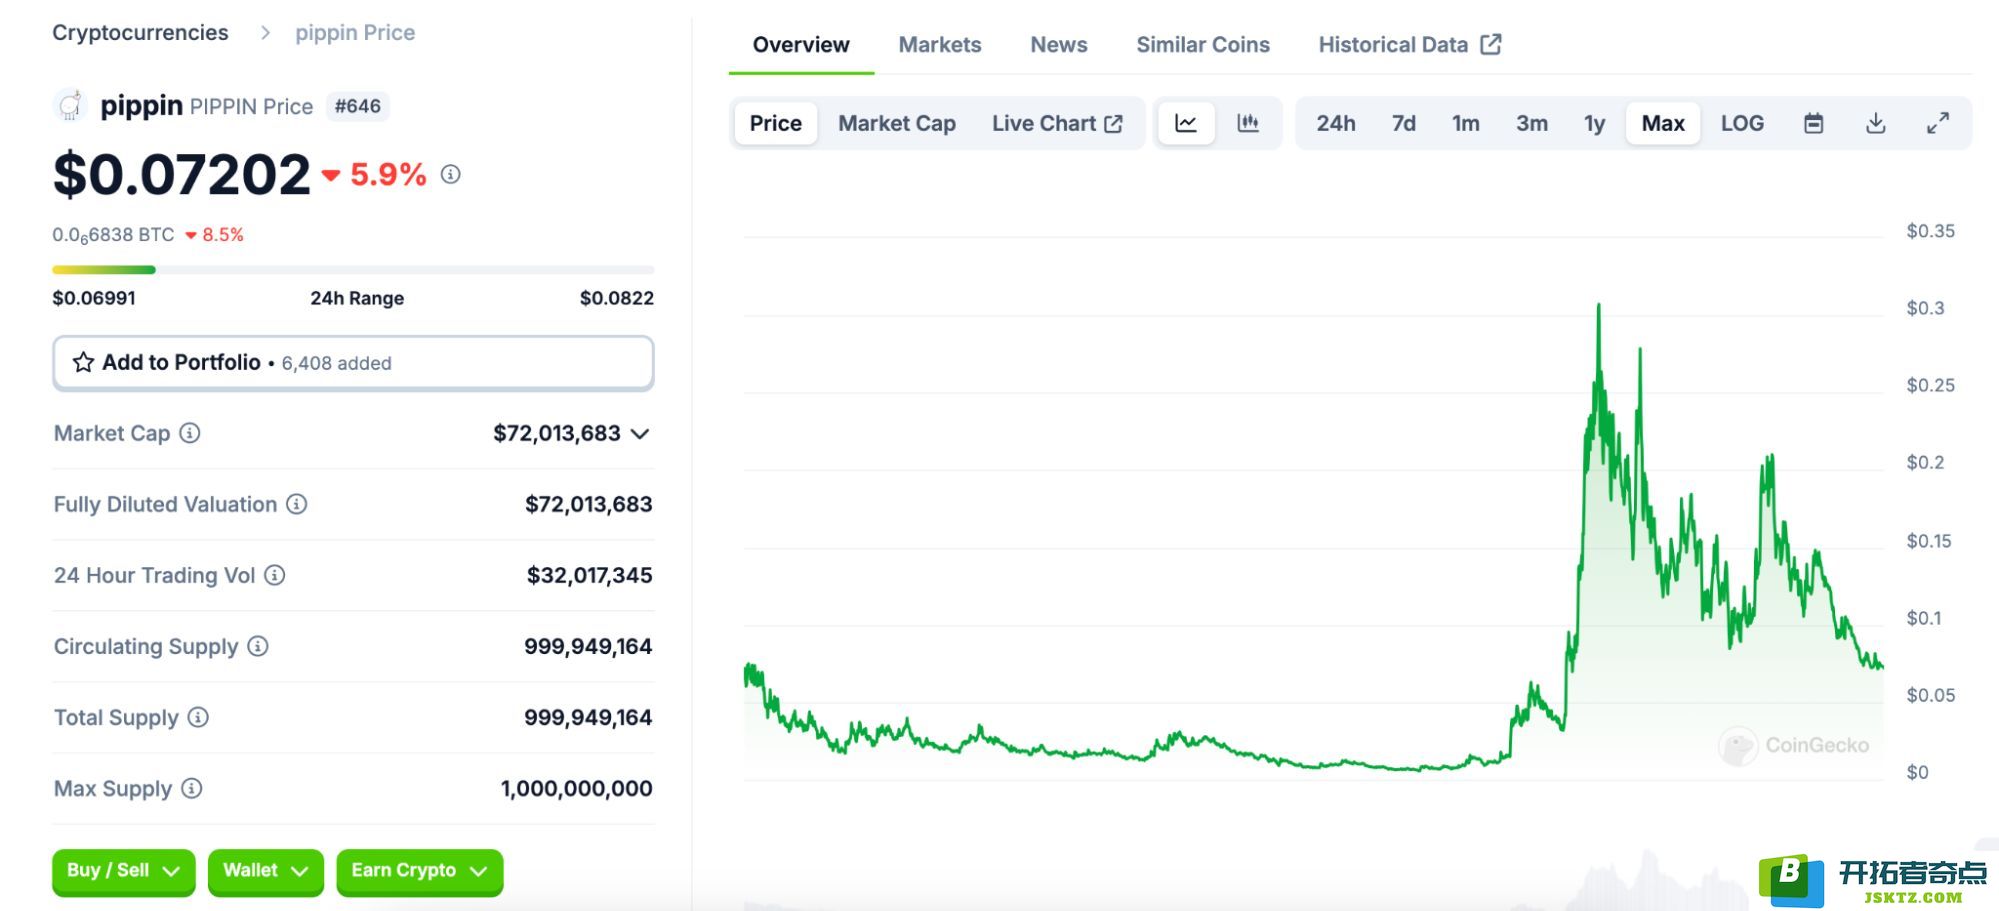Open the Similar Coins tab

click(x=1203, y=45)
